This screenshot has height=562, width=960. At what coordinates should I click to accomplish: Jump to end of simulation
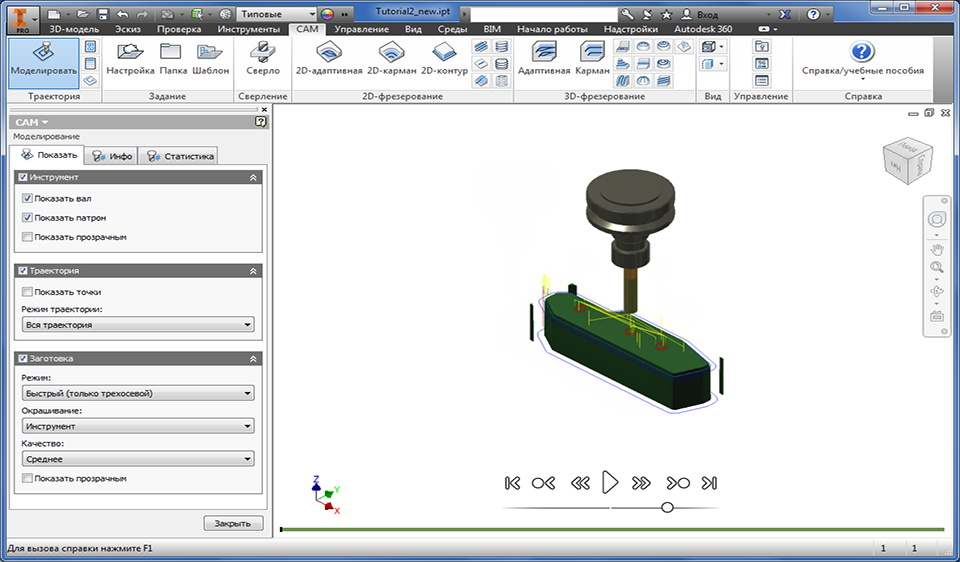(709, 483)
